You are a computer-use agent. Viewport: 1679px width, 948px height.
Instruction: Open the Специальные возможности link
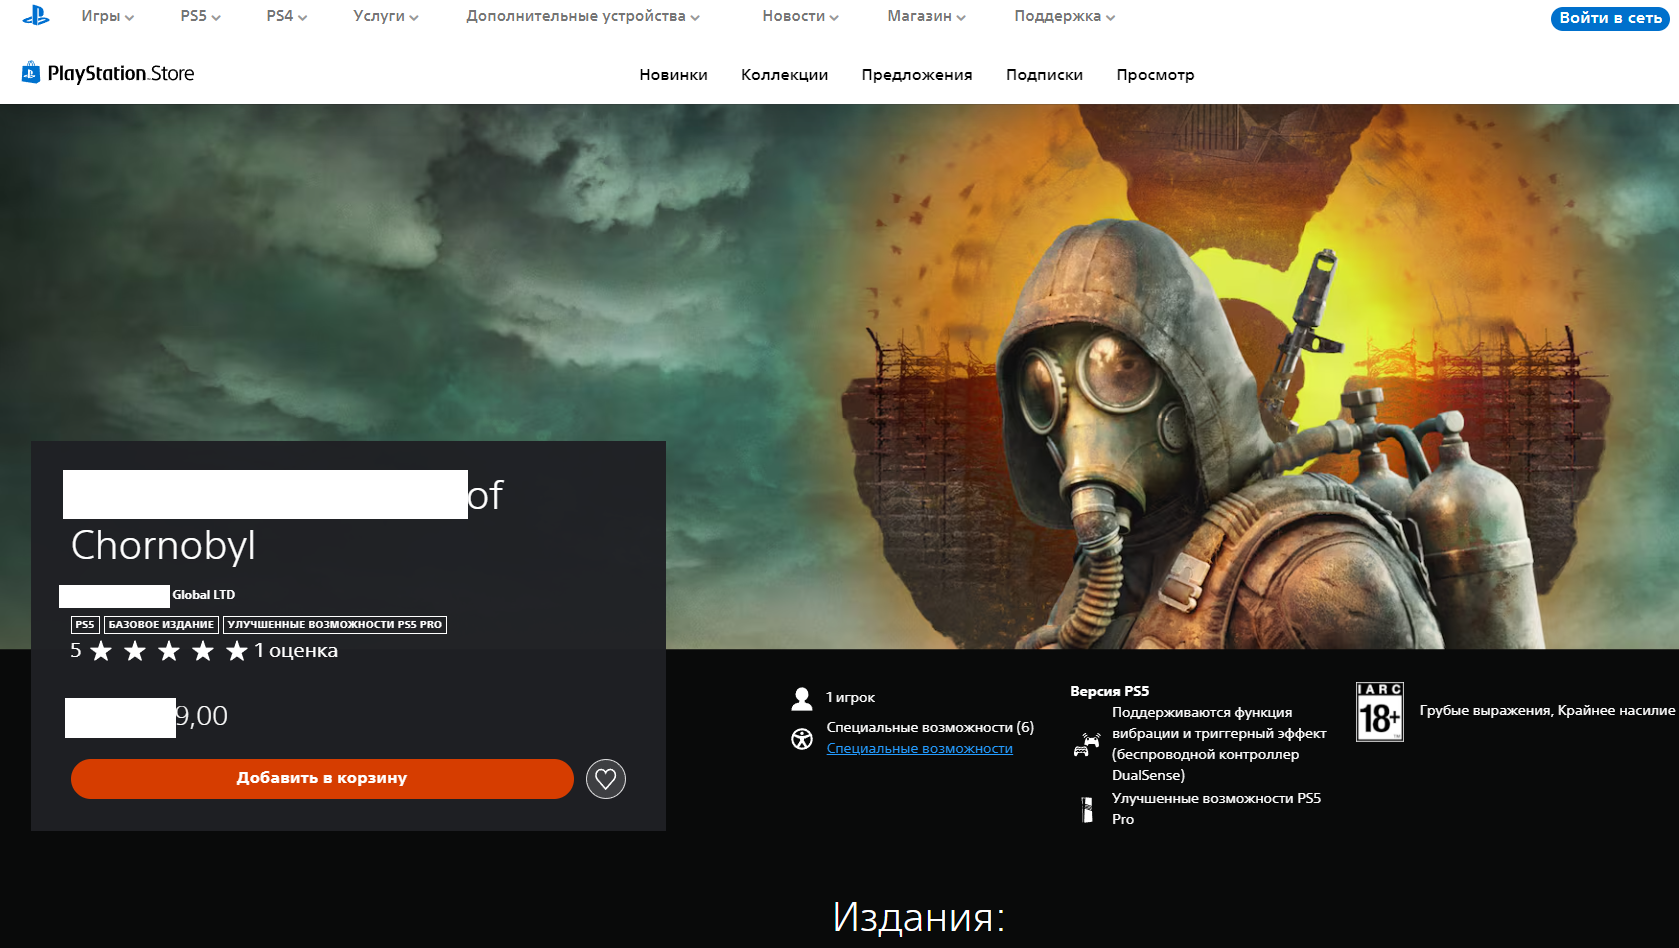920,749
